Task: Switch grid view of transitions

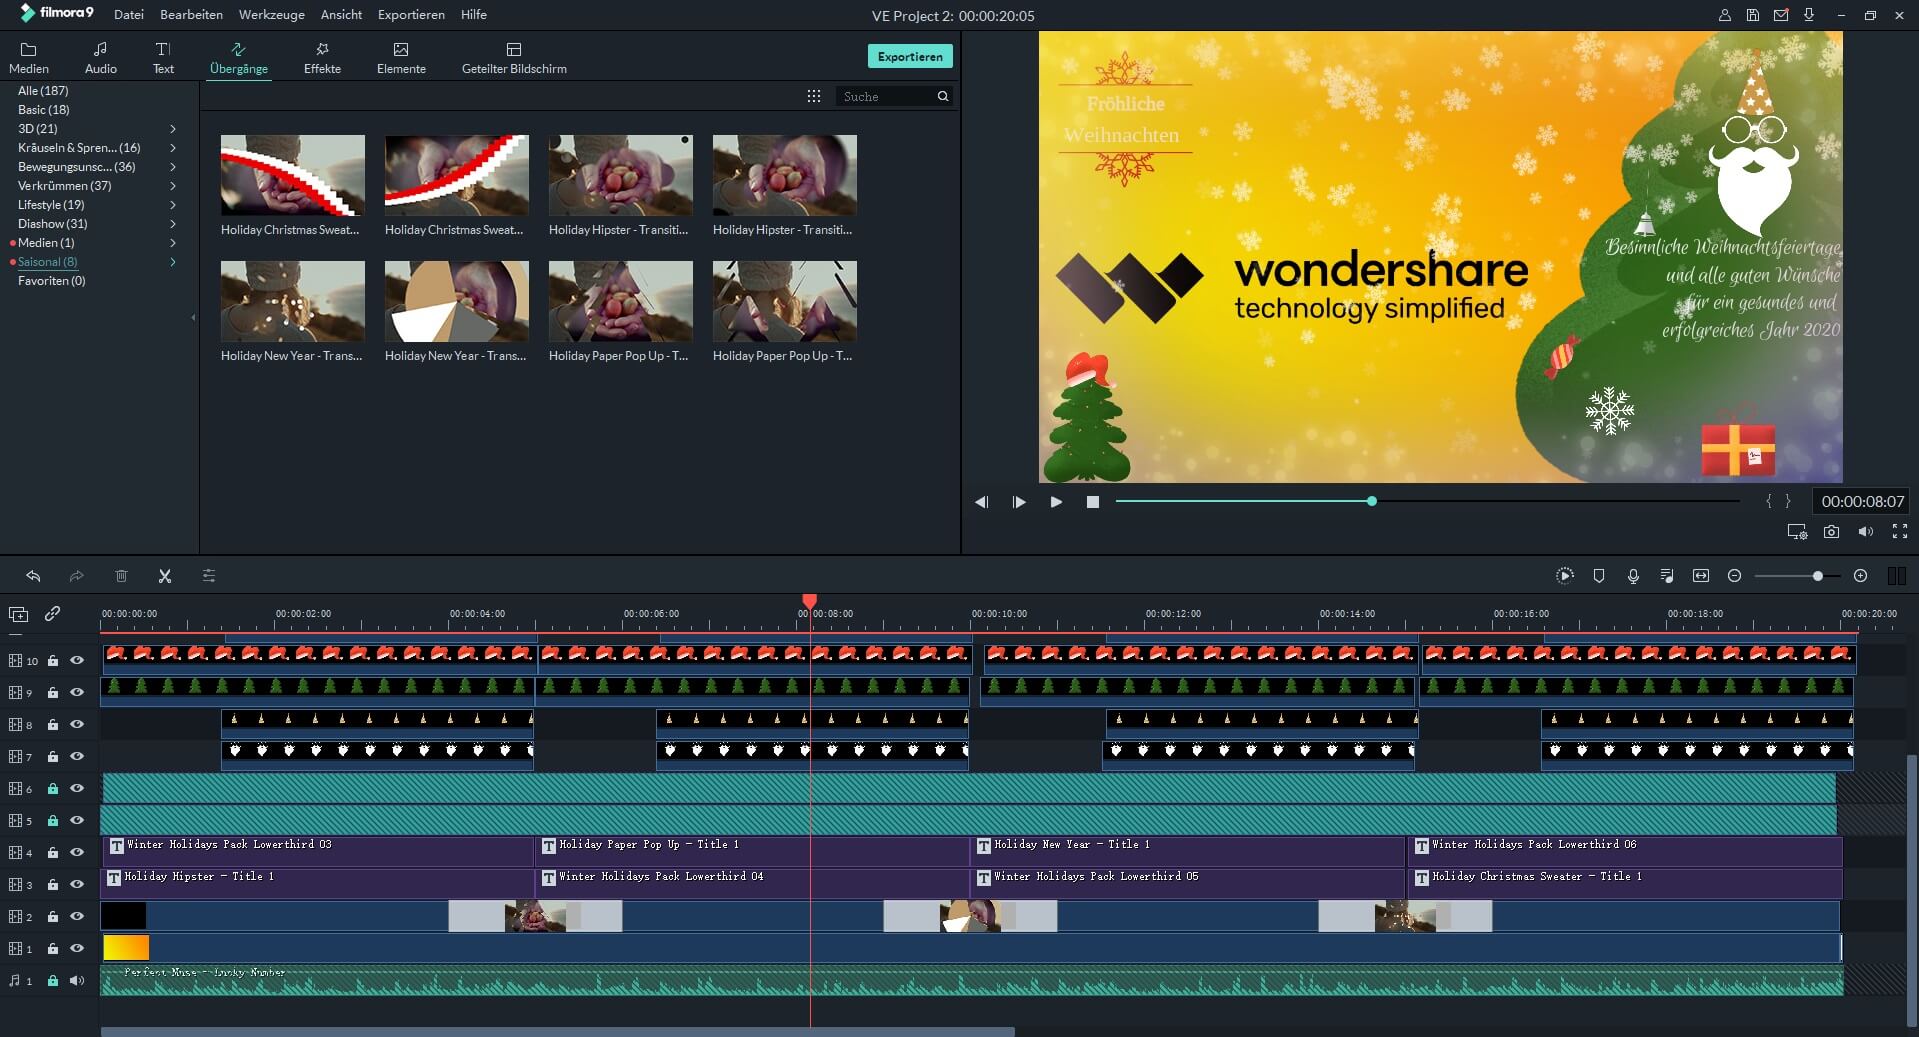Action: tap(814, 96)
